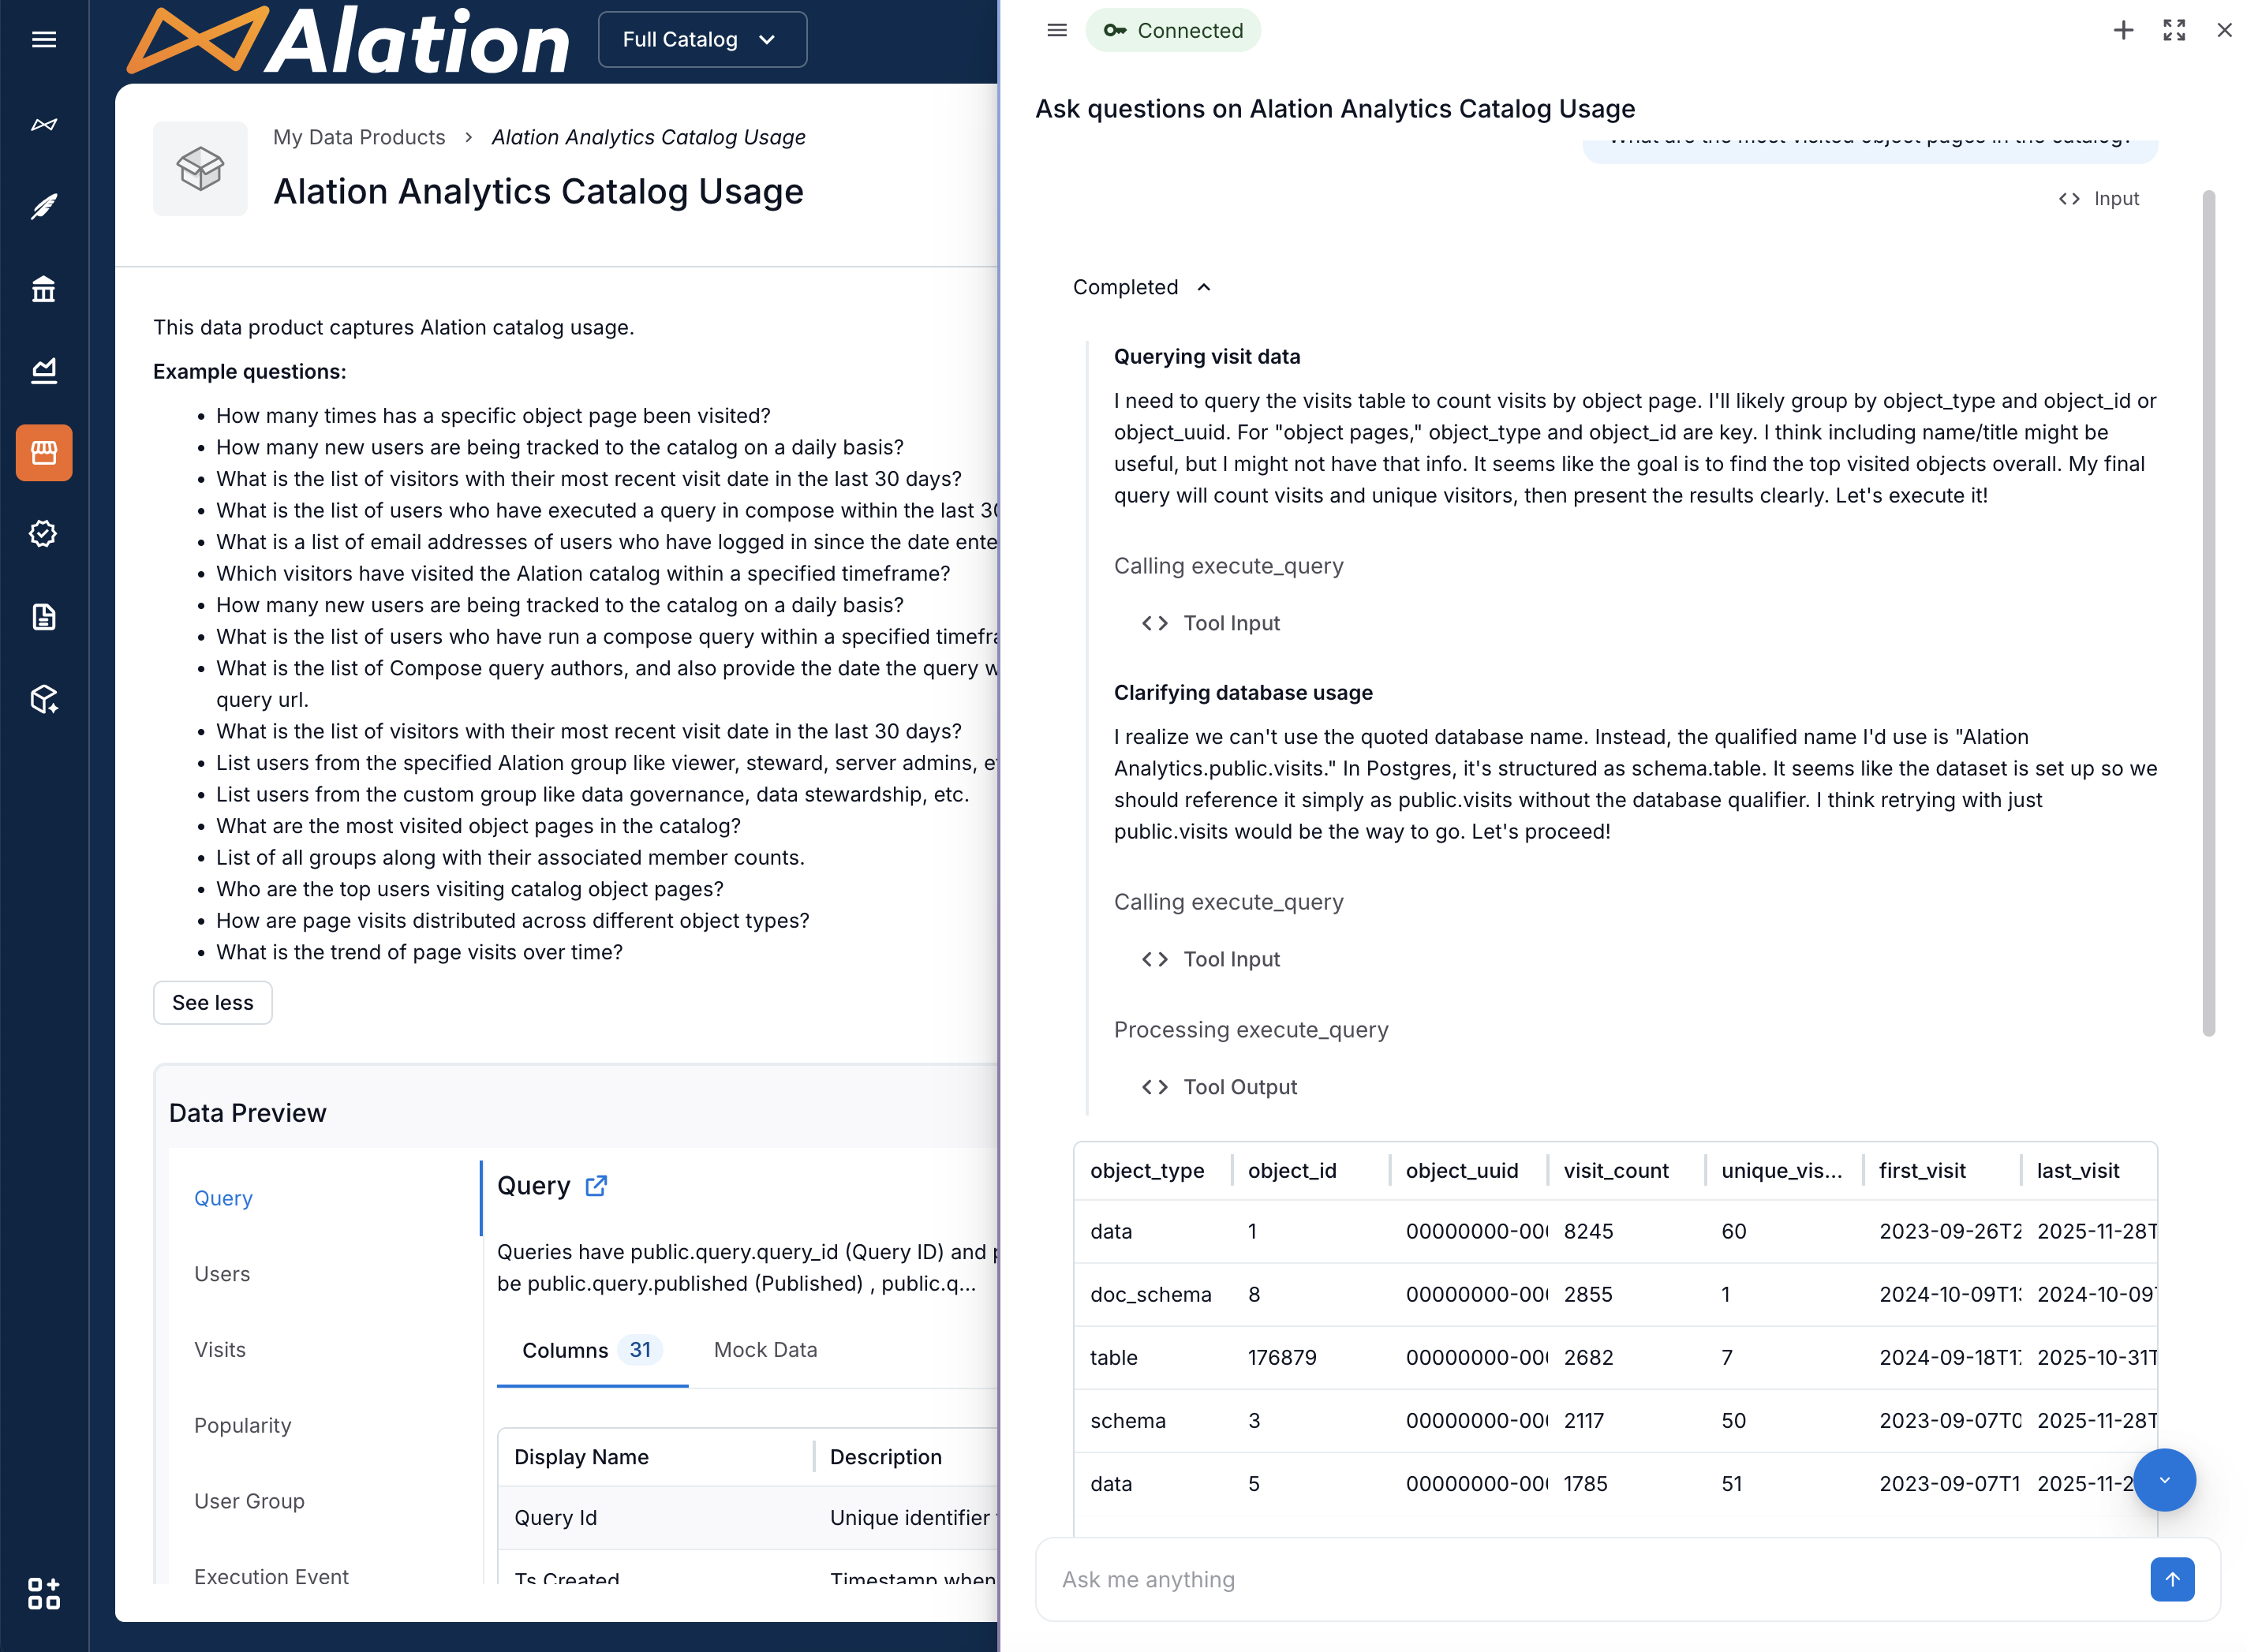The height and width of the screenshot is (1652, 2247).
Task: Open the Full Catalog dropdown
Action: coord(701,40)
